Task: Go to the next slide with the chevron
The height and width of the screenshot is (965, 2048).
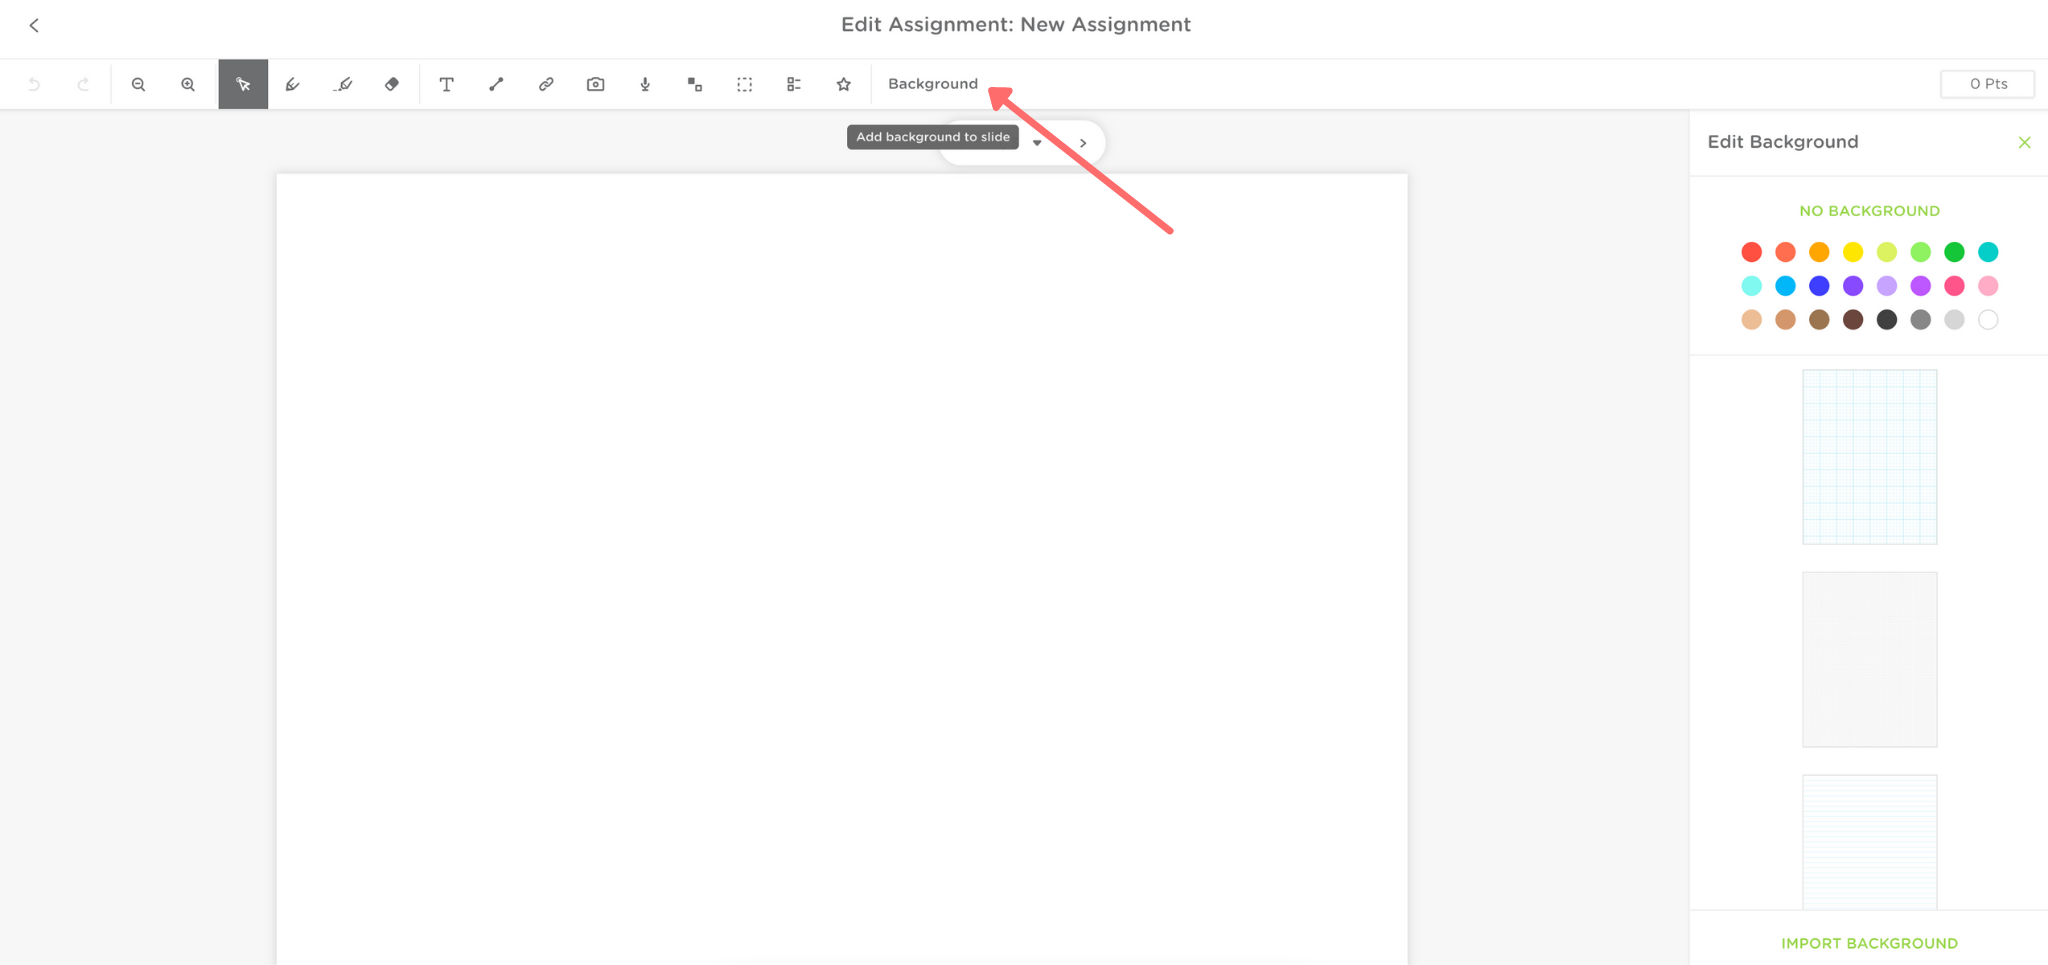Action: pos(1084,142)
